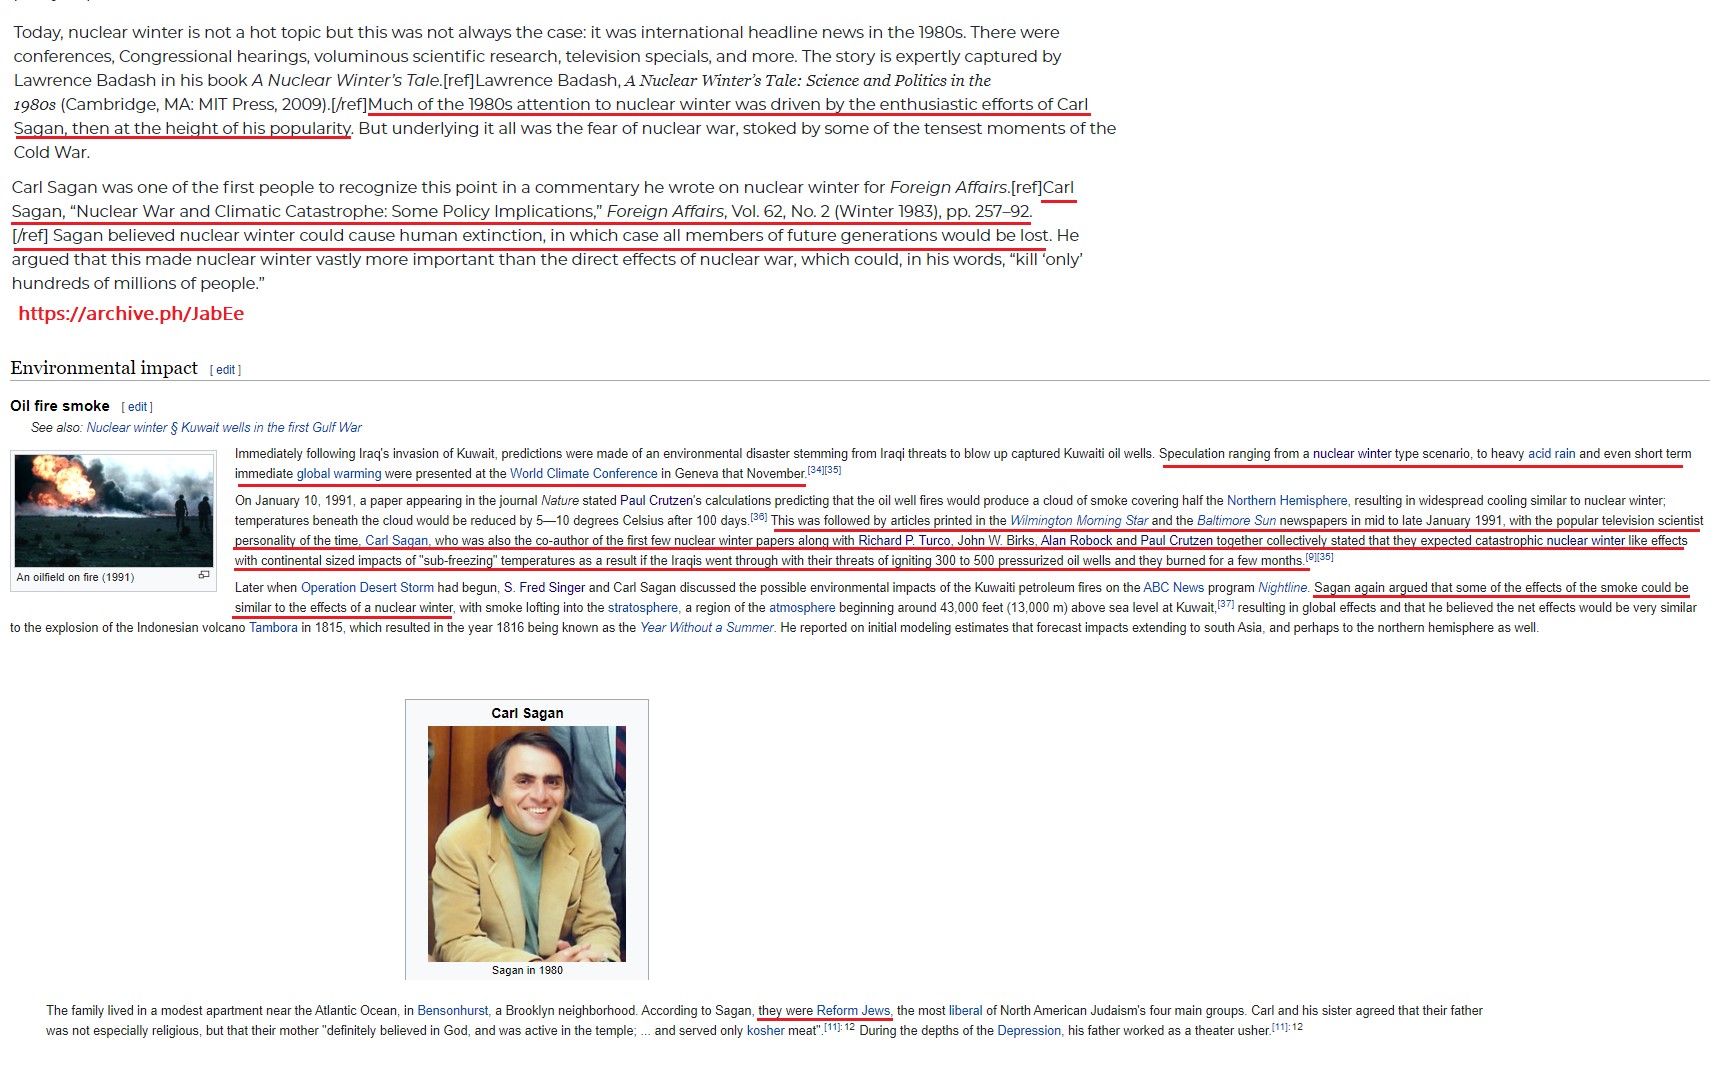Click the 'Environmental impact' section heading
1732x1088 pixels.
(x=104, y=368)
